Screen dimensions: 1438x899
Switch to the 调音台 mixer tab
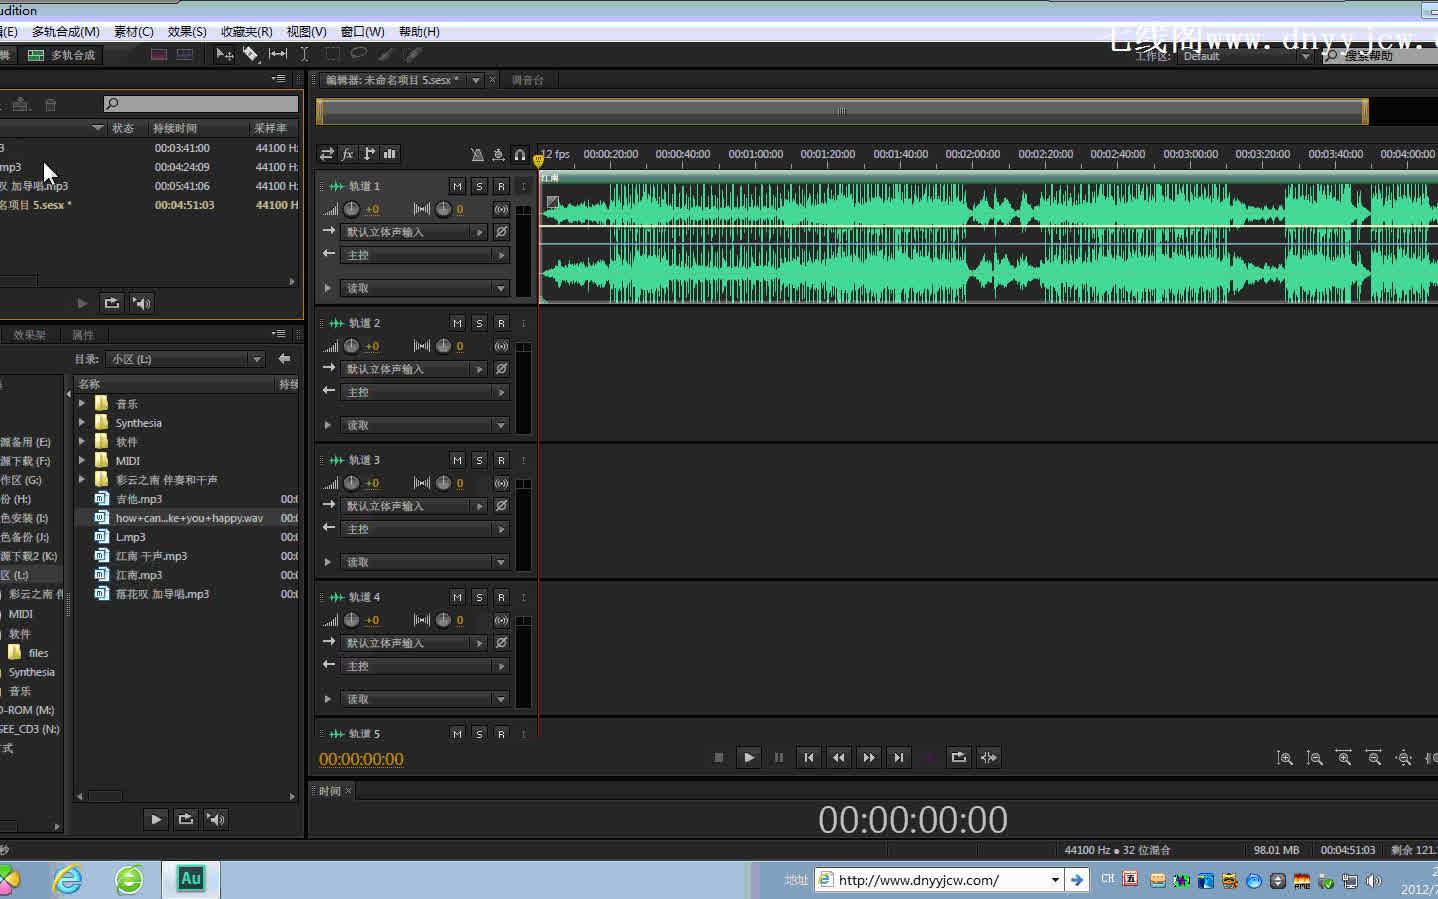click(528, 80)
